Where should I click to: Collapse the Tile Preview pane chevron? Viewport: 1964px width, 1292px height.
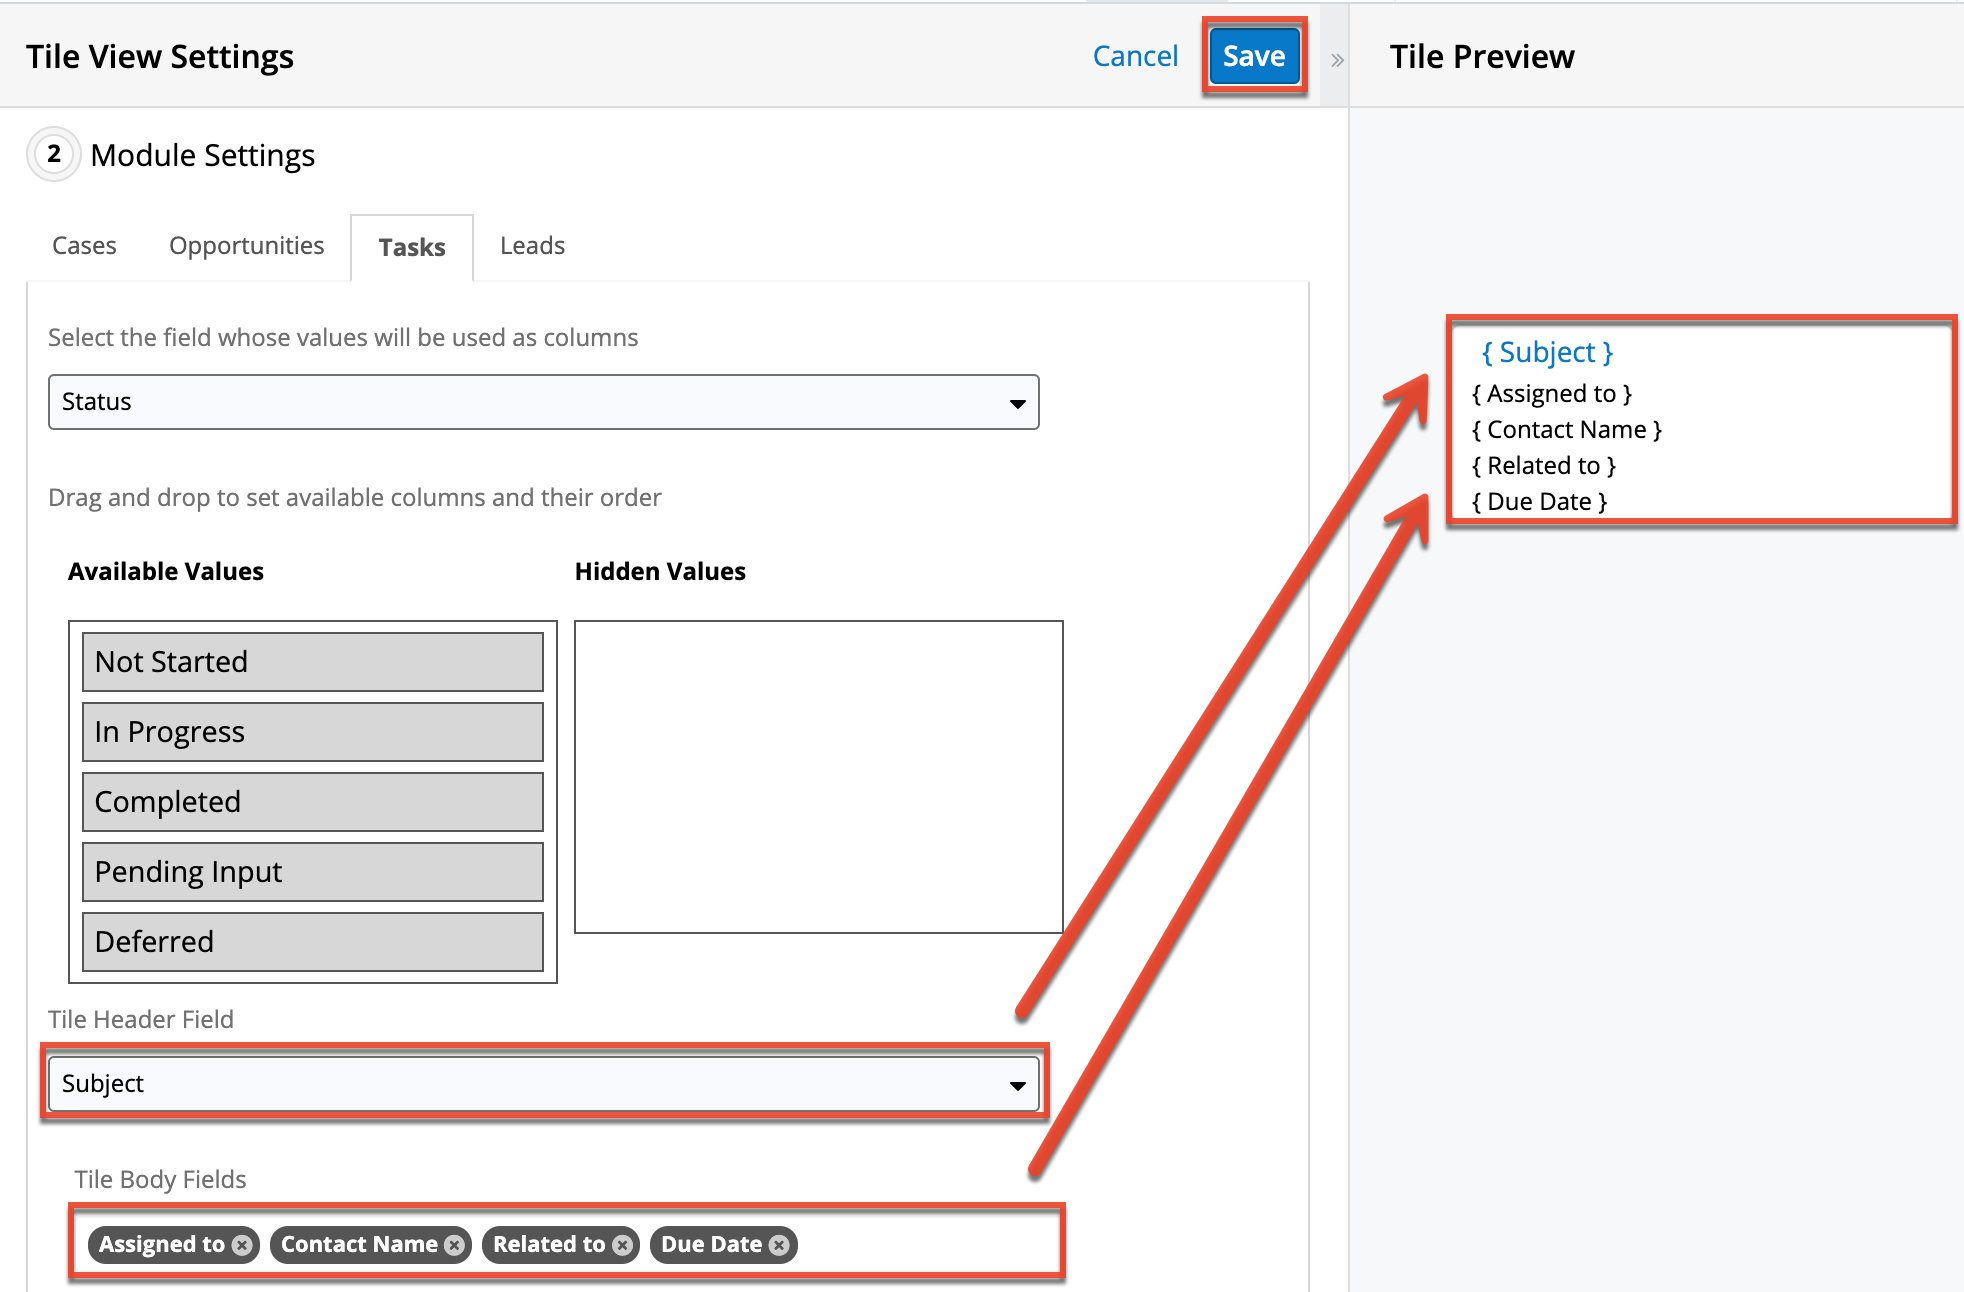click(x=1337, y=60)
